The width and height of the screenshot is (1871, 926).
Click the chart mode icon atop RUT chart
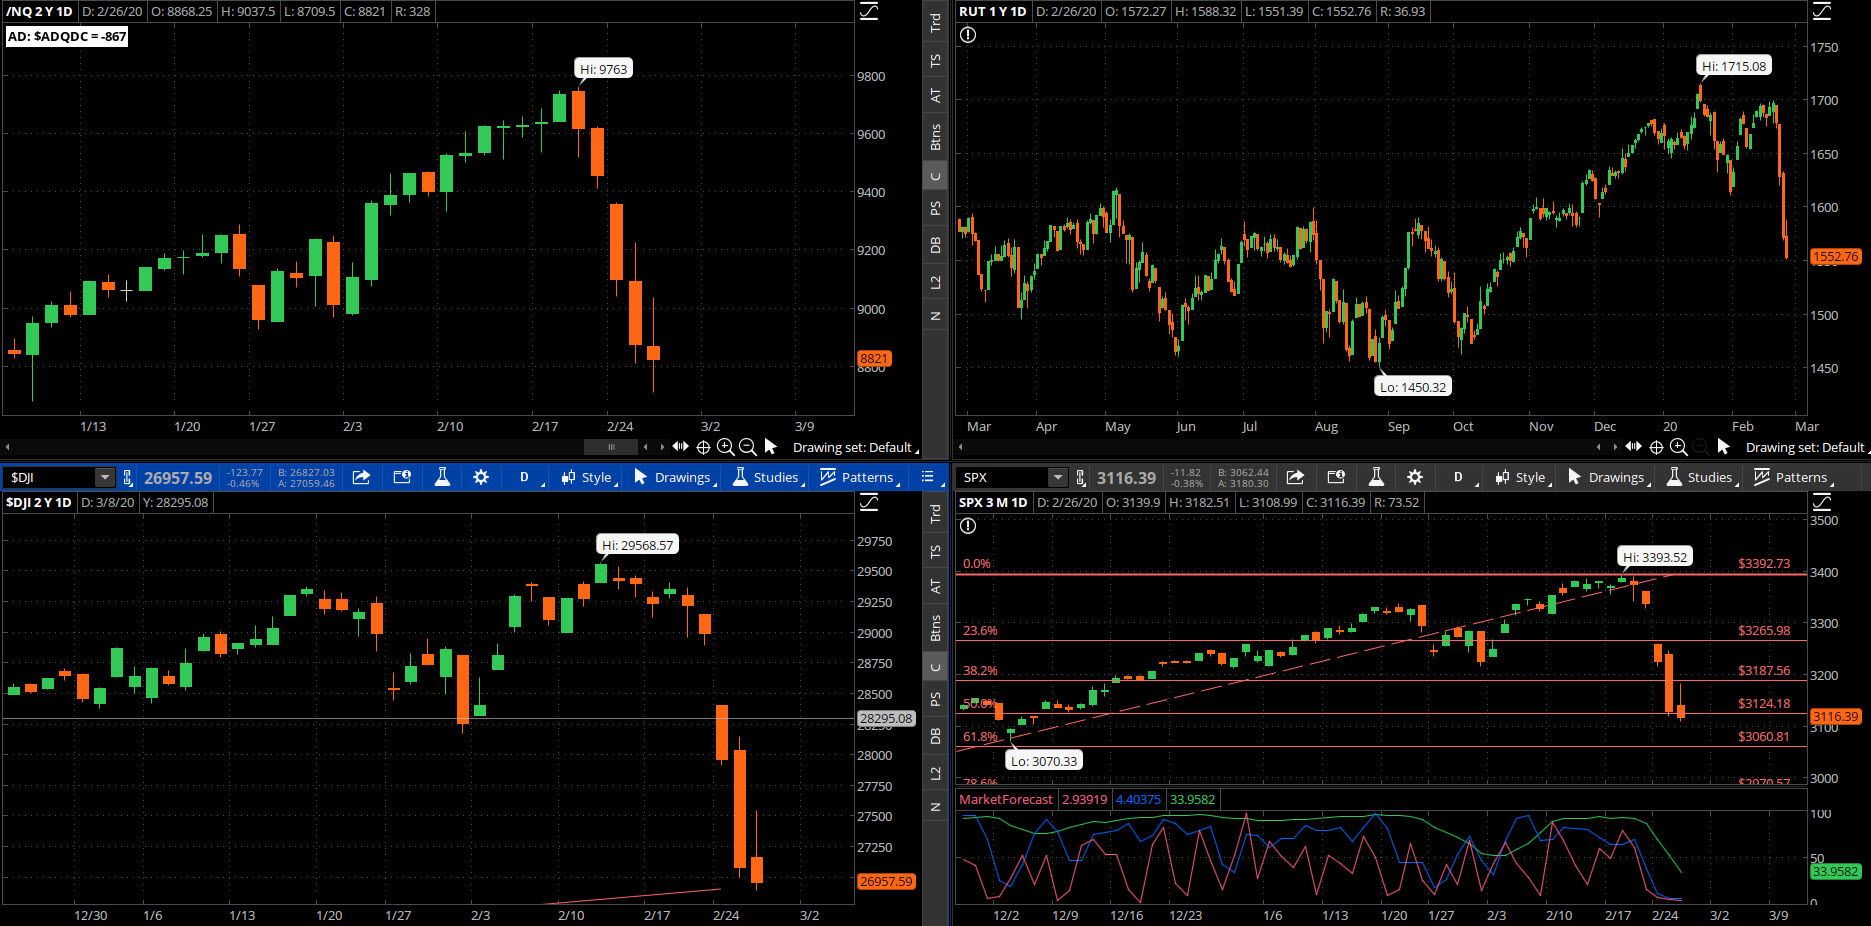[1822, 11]
